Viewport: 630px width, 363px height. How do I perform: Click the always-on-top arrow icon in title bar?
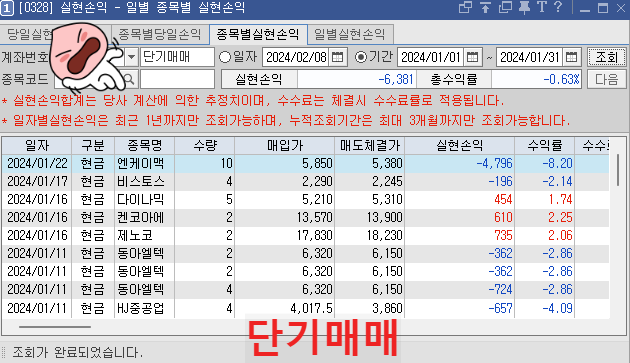[x=485, y=7]
